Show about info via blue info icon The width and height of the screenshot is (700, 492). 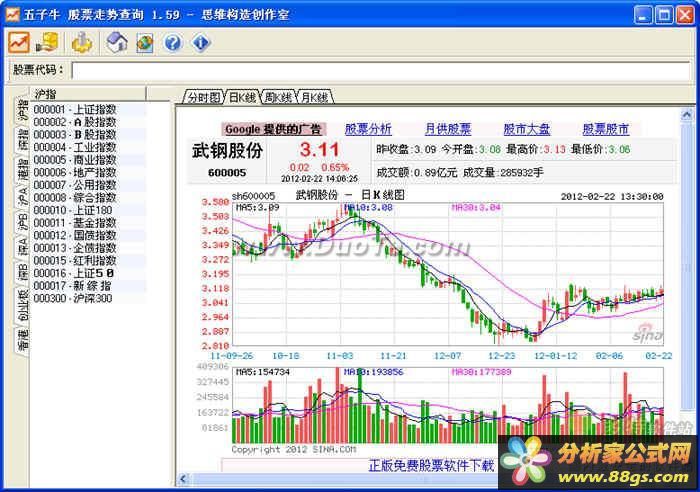tap(201, 43)
